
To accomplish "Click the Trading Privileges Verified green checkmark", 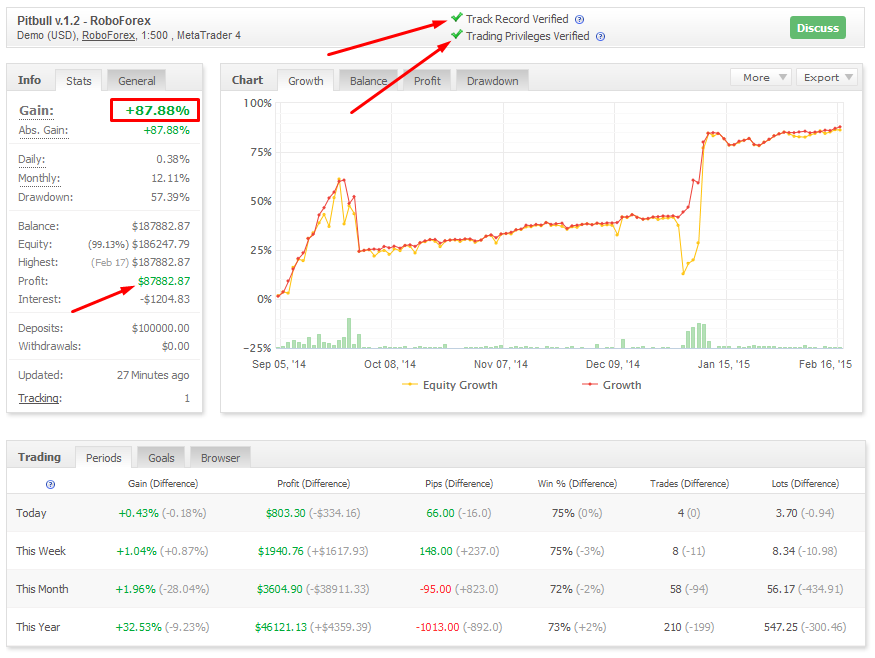I will (456, 36).
